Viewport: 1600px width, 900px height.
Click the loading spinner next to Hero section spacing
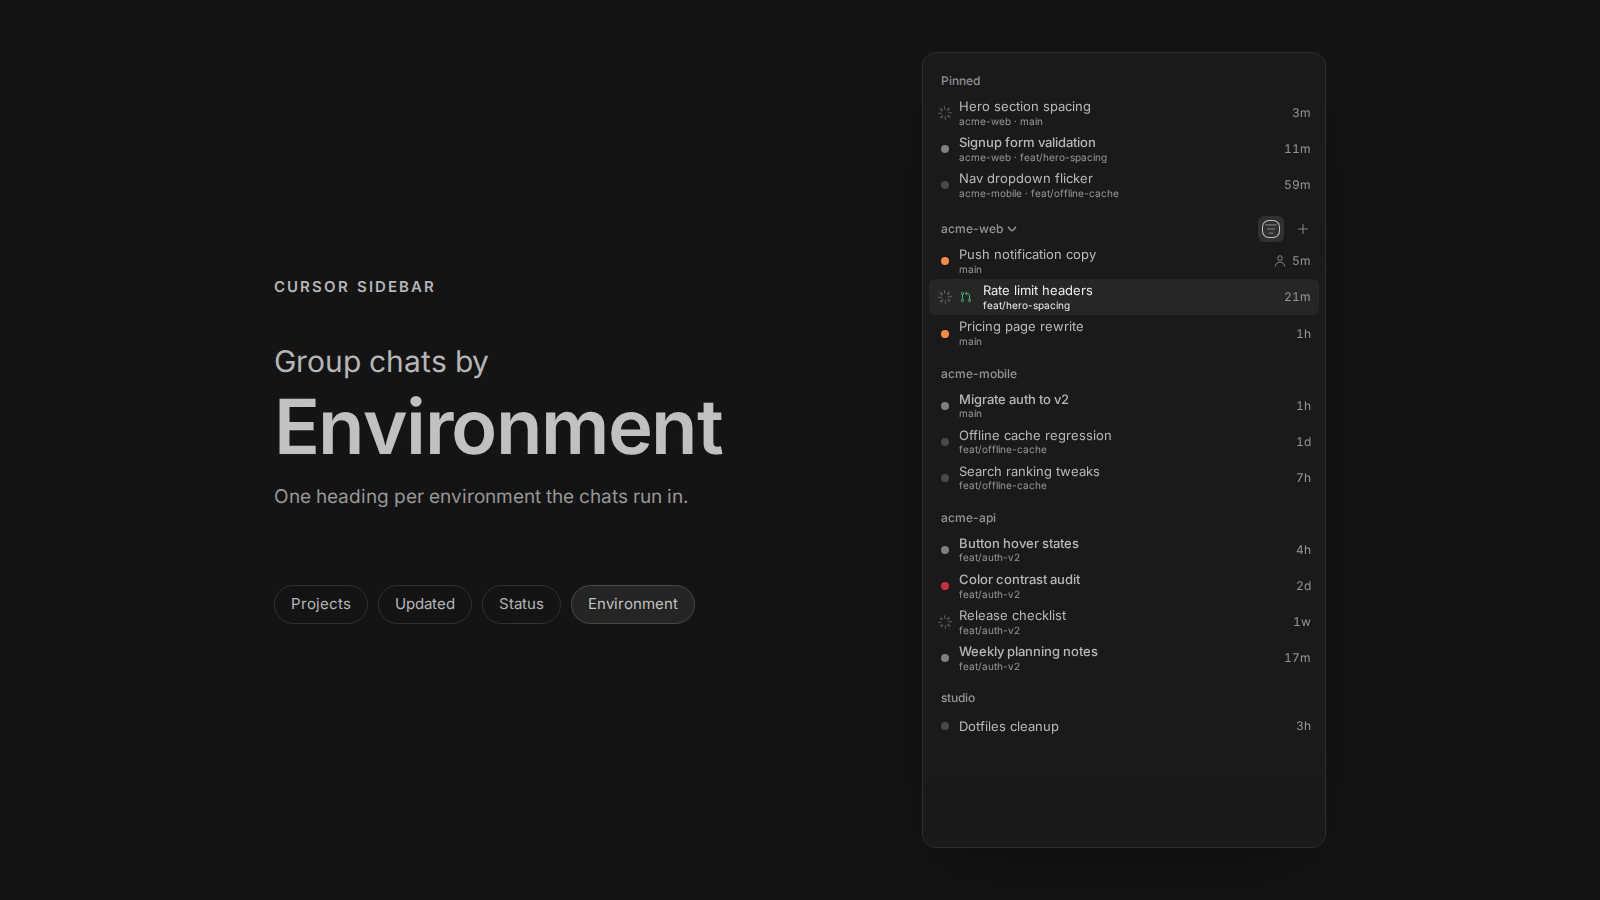tap(945, 113)
